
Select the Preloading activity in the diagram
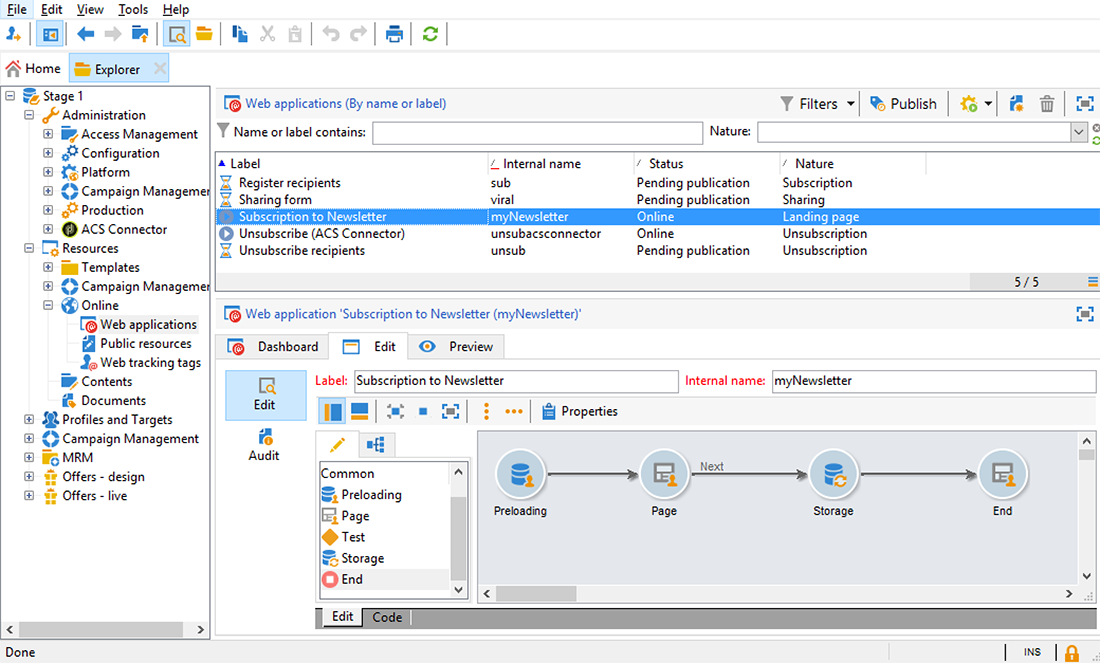(x=520, y=474)
